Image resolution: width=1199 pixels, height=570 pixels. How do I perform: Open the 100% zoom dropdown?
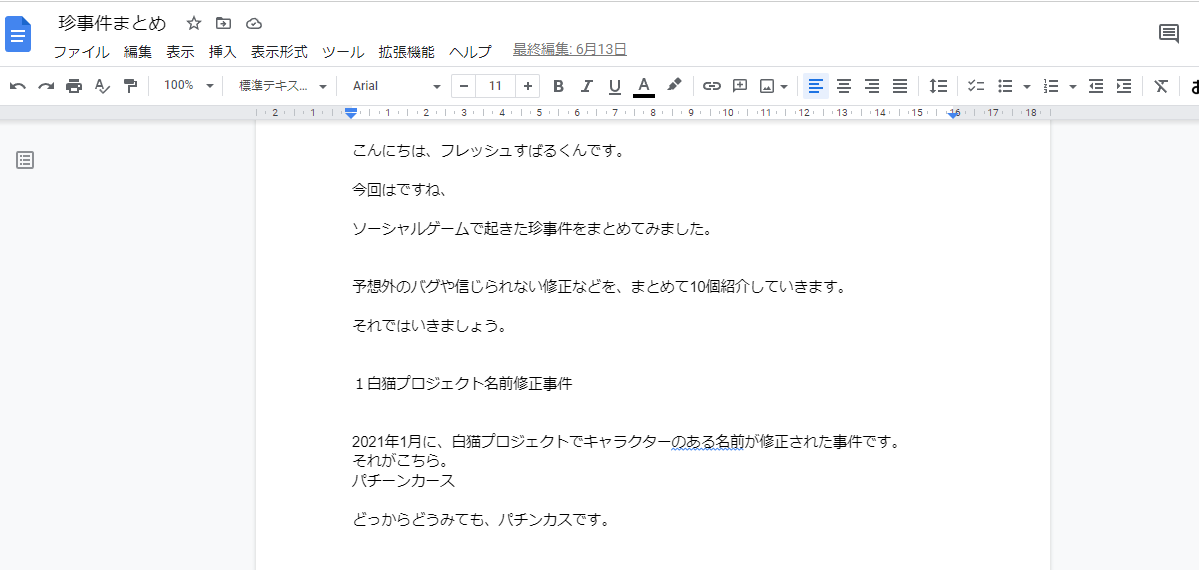(188, 86)
